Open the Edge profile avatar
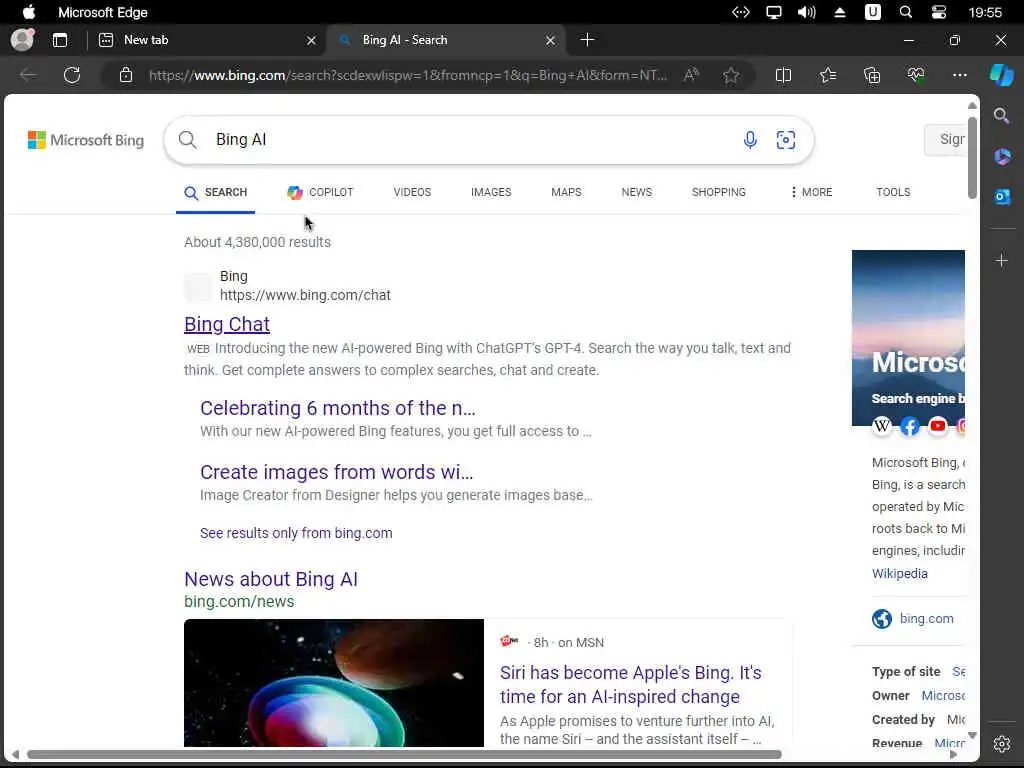Viewport: 1024px width, 768px height. [22, 40]
